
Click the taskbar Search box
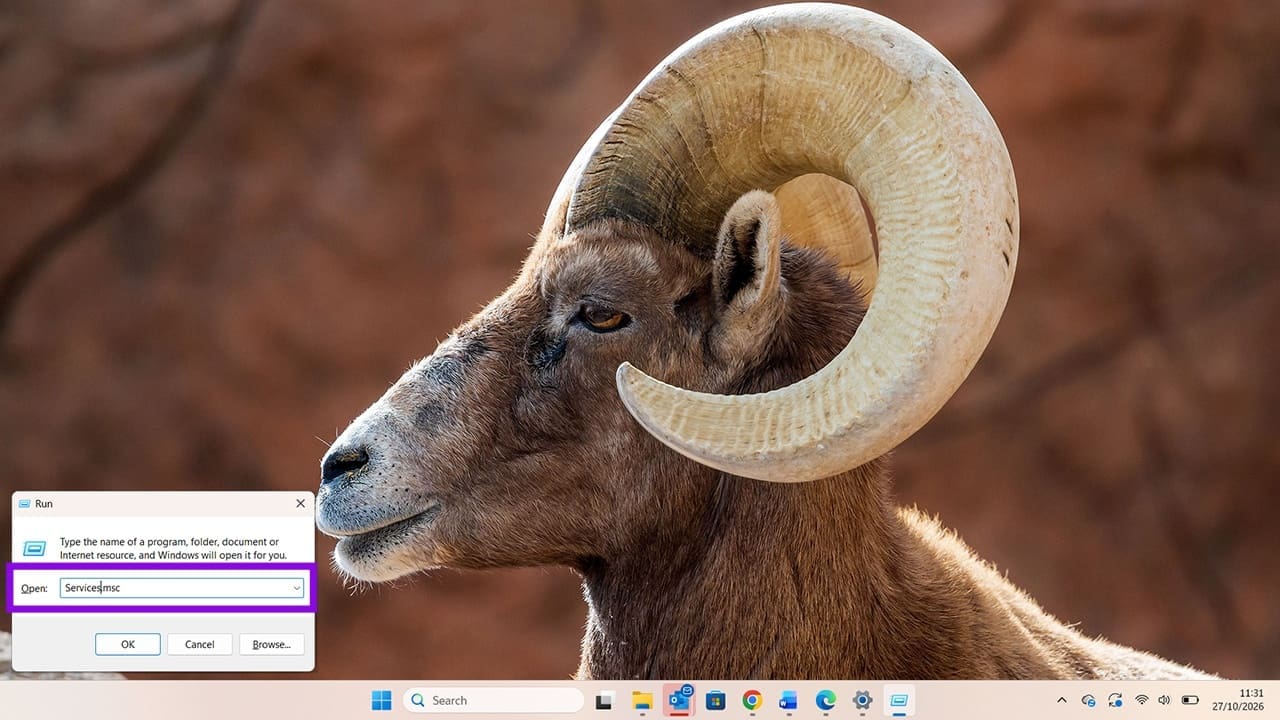(x=494, y=700)
